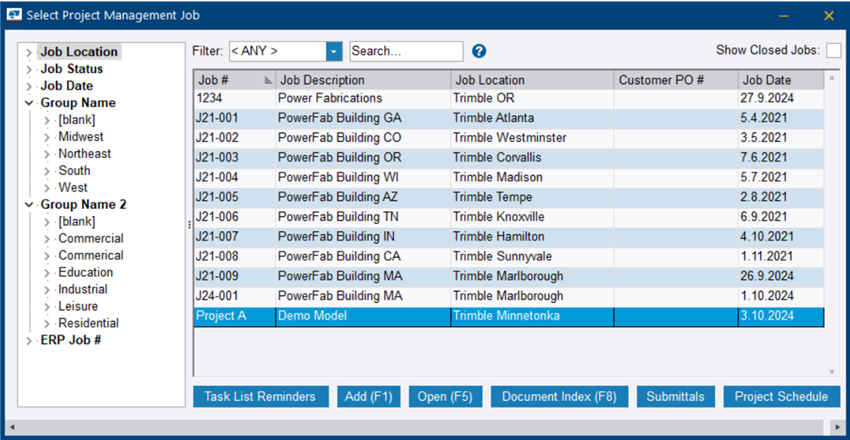This screenshot has height=440, width=850.
Task: Expand the Midwest group node
Action: click(x=46, y=137)
